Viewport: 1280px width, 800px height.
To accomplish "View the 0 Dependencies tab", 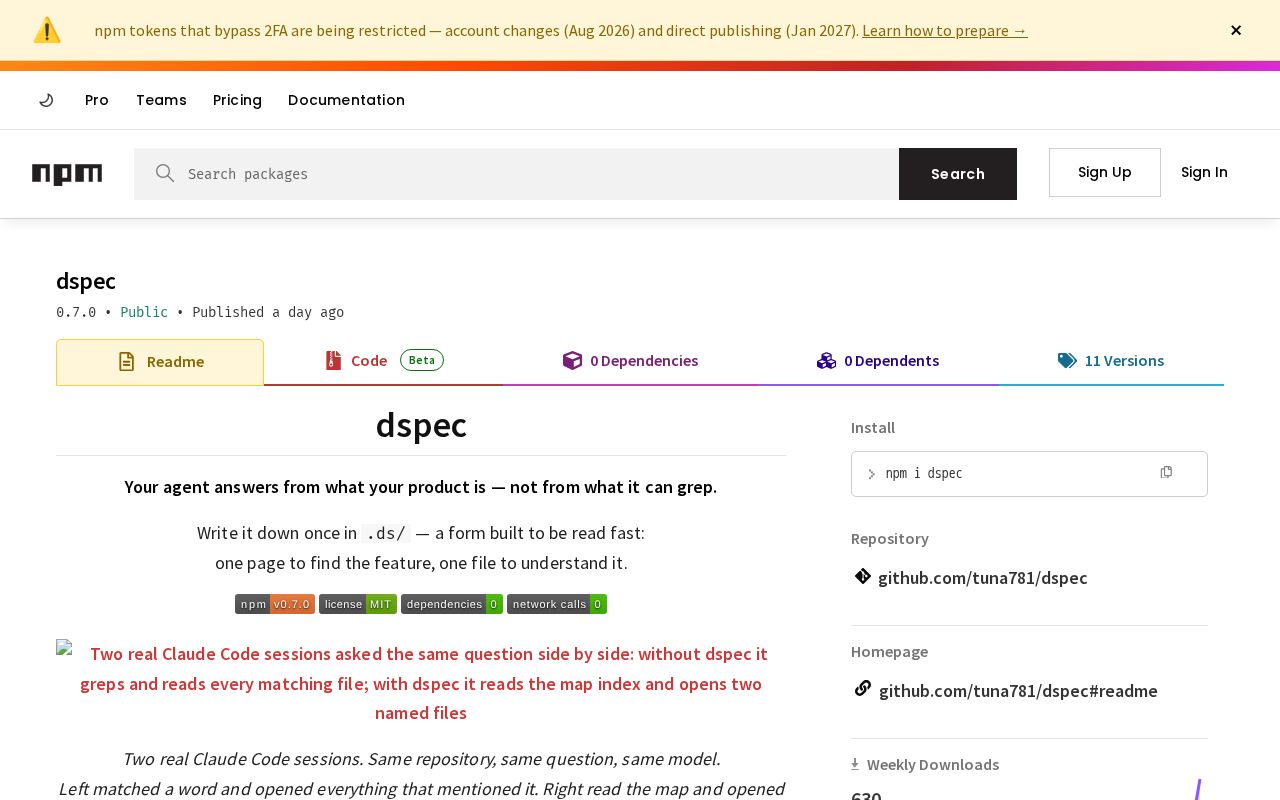I will click(630, 361).
